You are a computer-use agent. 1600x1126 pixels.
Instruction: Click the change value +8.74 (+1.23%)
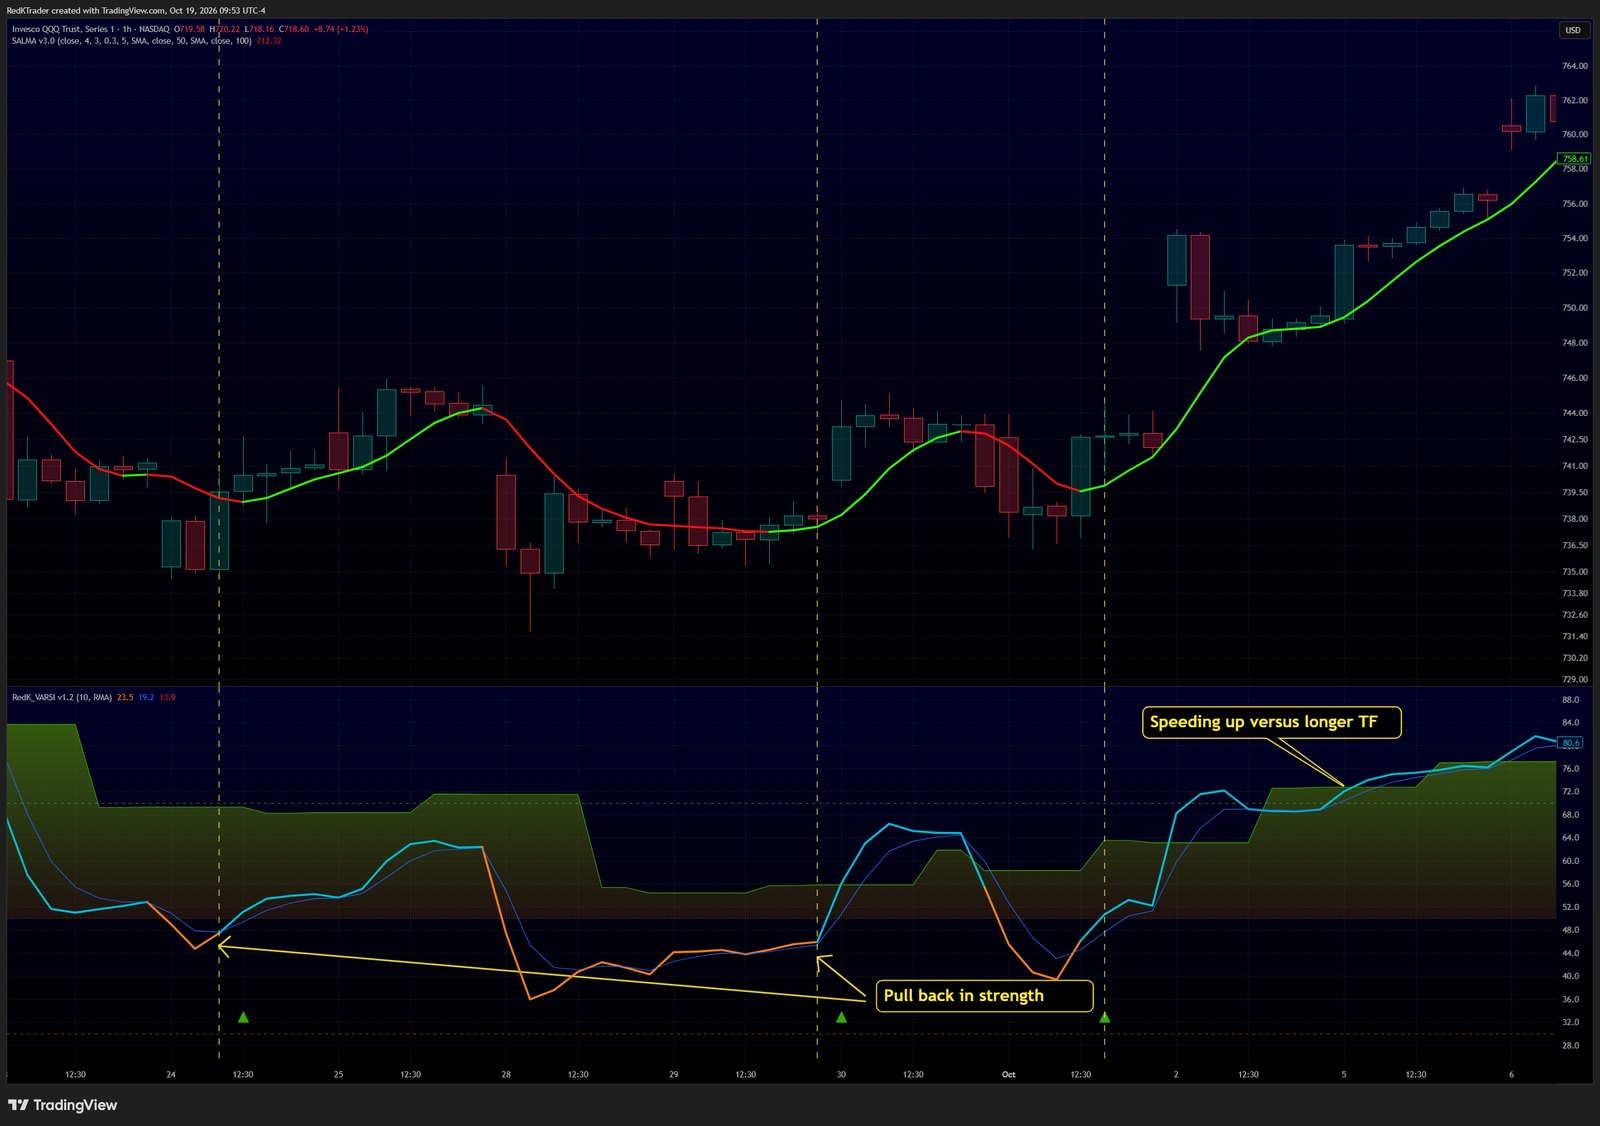tap(341, 29)
